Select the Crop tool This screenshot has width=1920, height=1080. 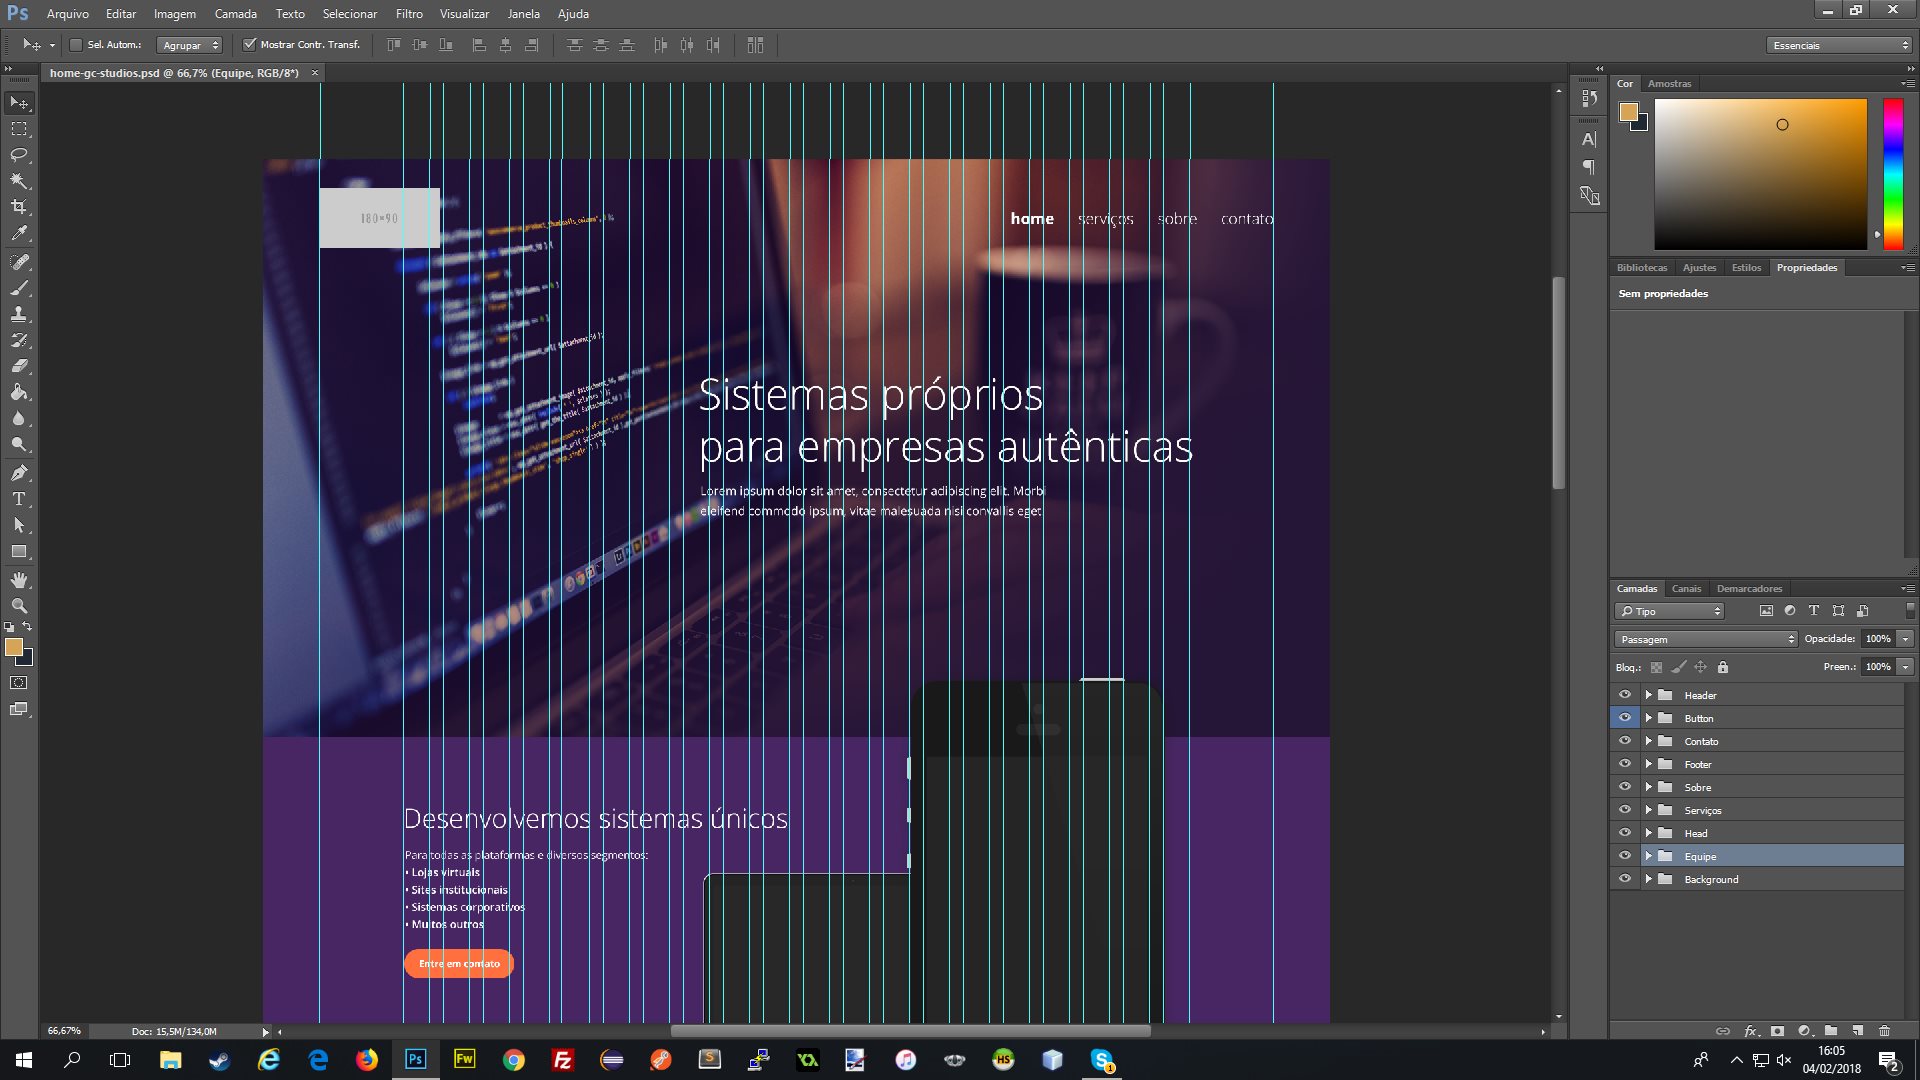[x=19, y=207]
